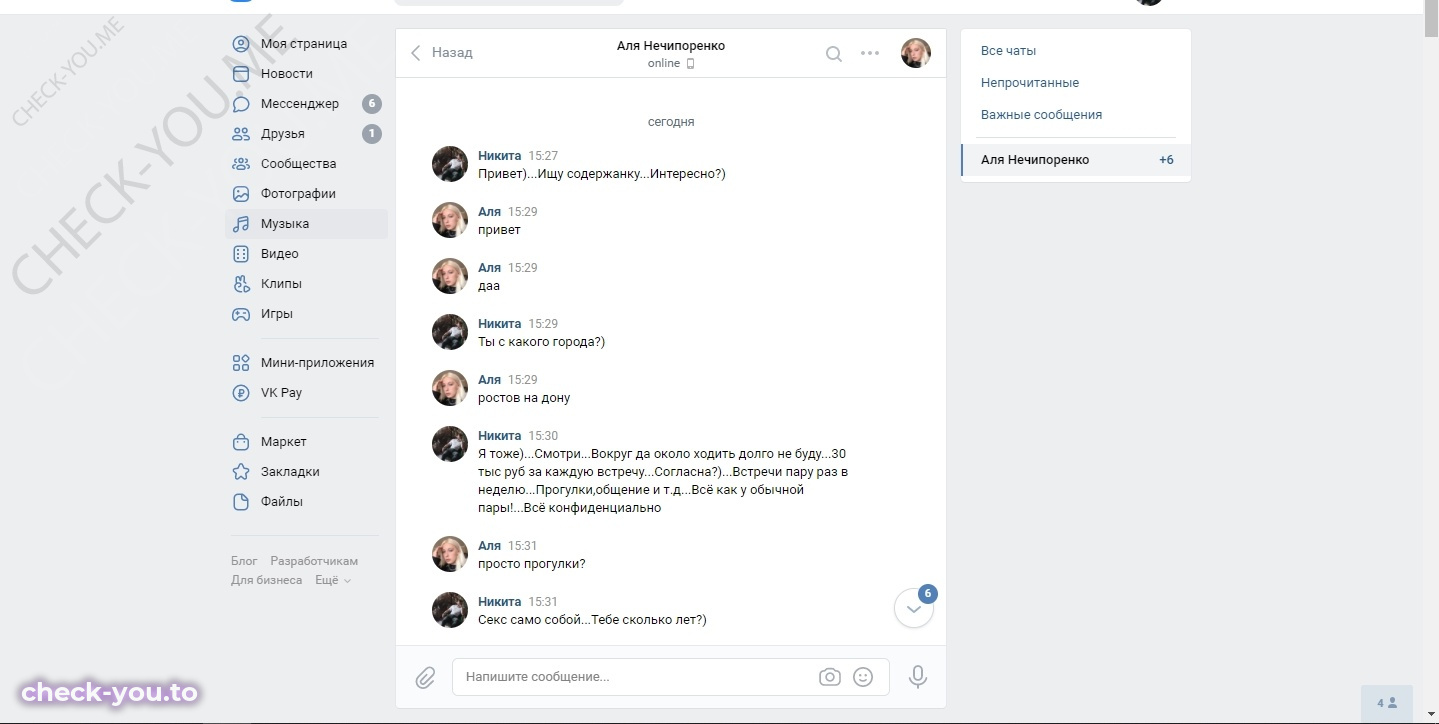Click the Файлы document icon
This screenshot has height=724, width=1439.
tap(241, 502)
